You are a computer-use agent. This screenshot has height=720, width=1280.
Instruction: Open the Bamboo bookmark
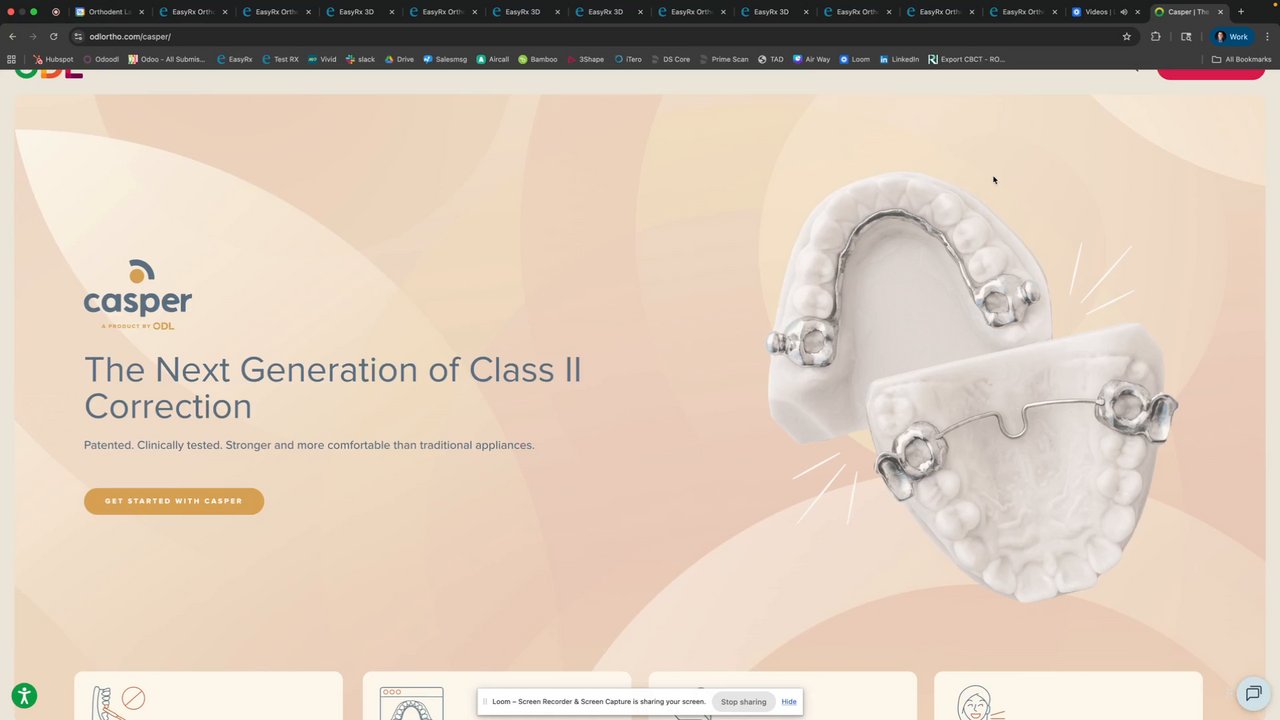pos(538,59)
